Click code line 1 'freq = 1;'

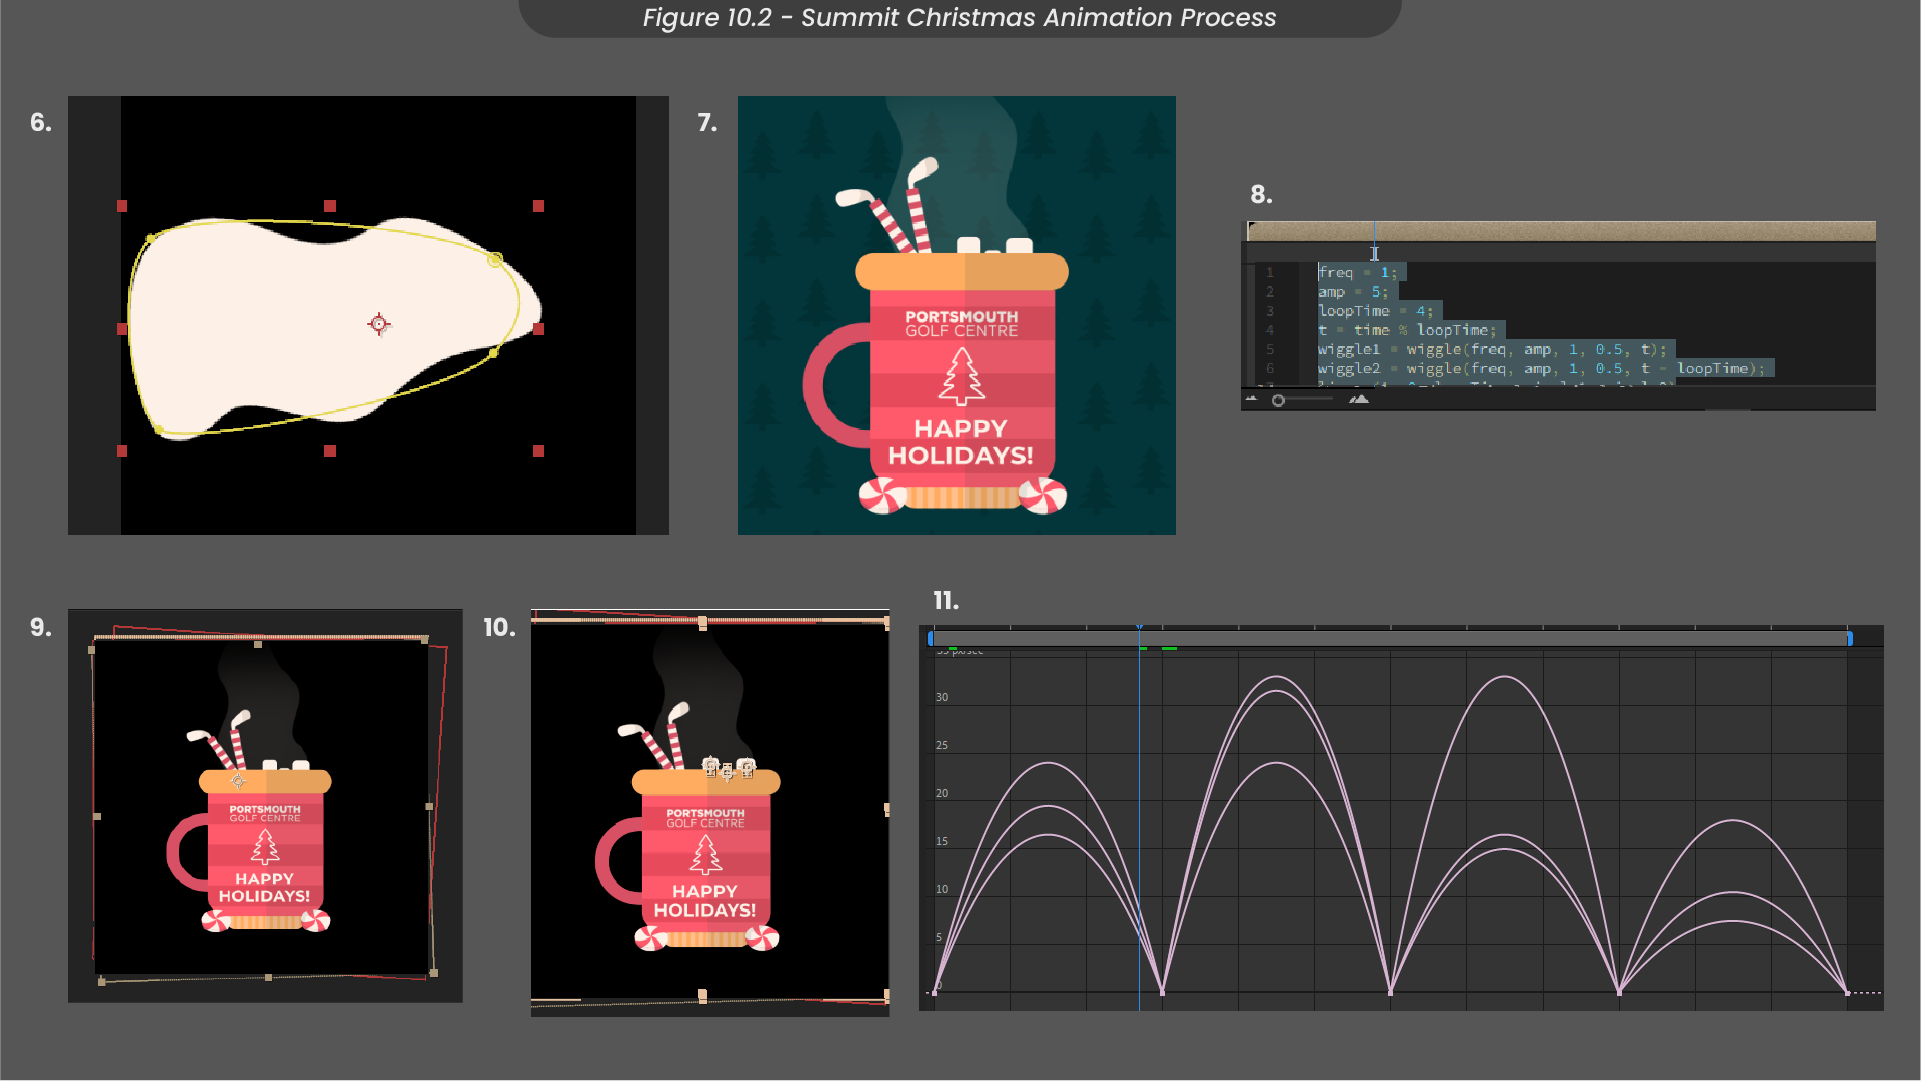point(1357,272)
